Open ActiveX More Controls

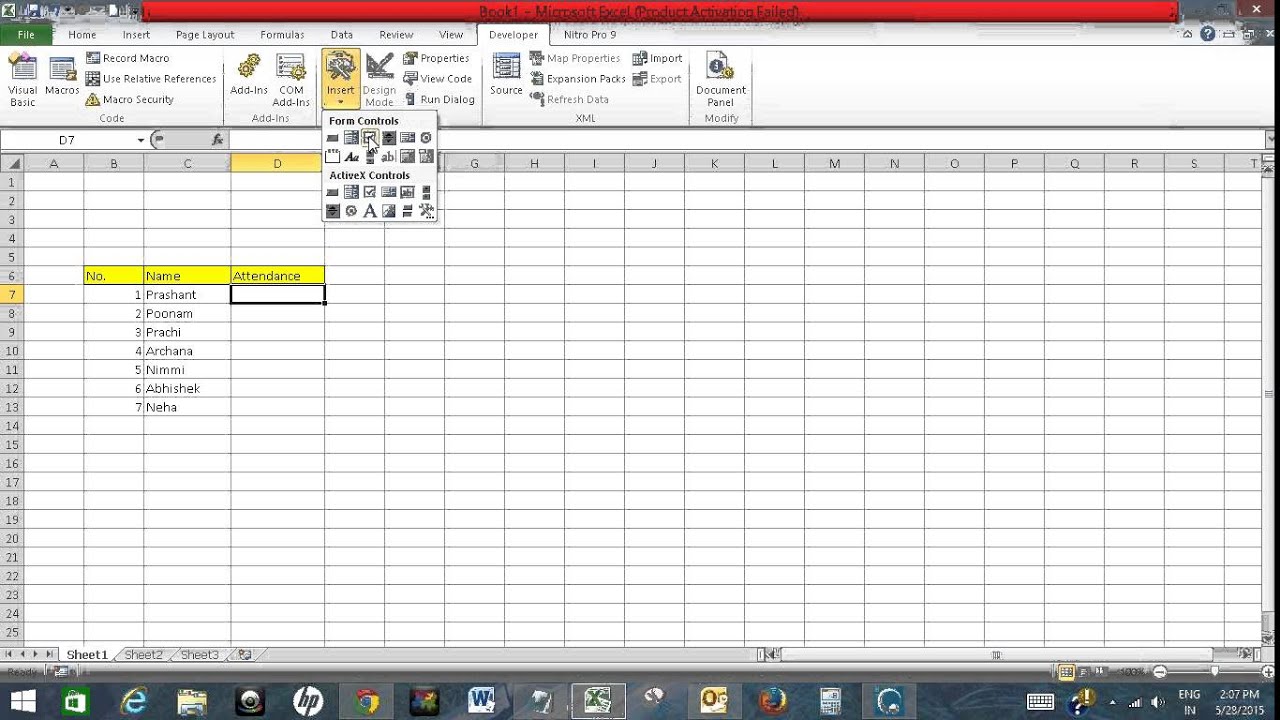tap(426, 211)
